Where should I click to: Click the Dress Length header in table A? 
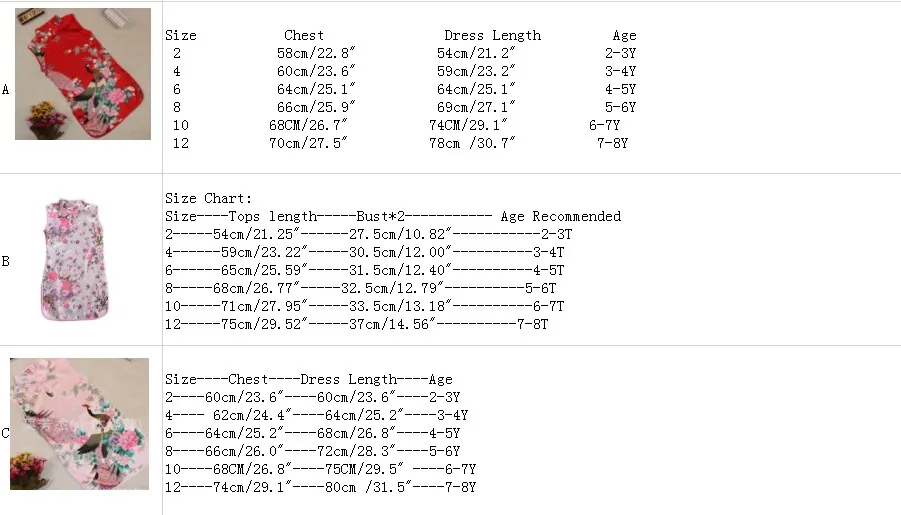(x=492, y=36)
